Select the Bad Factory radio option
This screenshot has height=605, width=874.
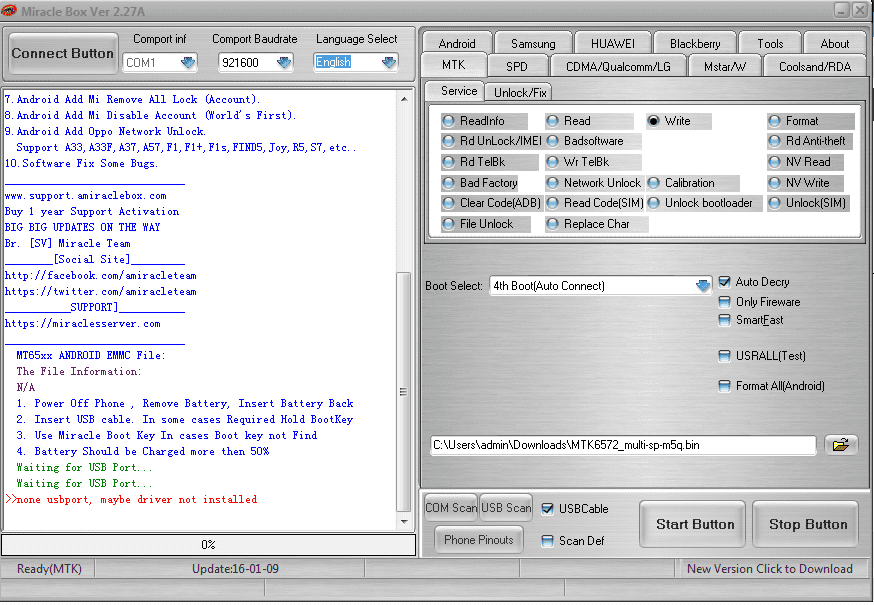(448, 183)
